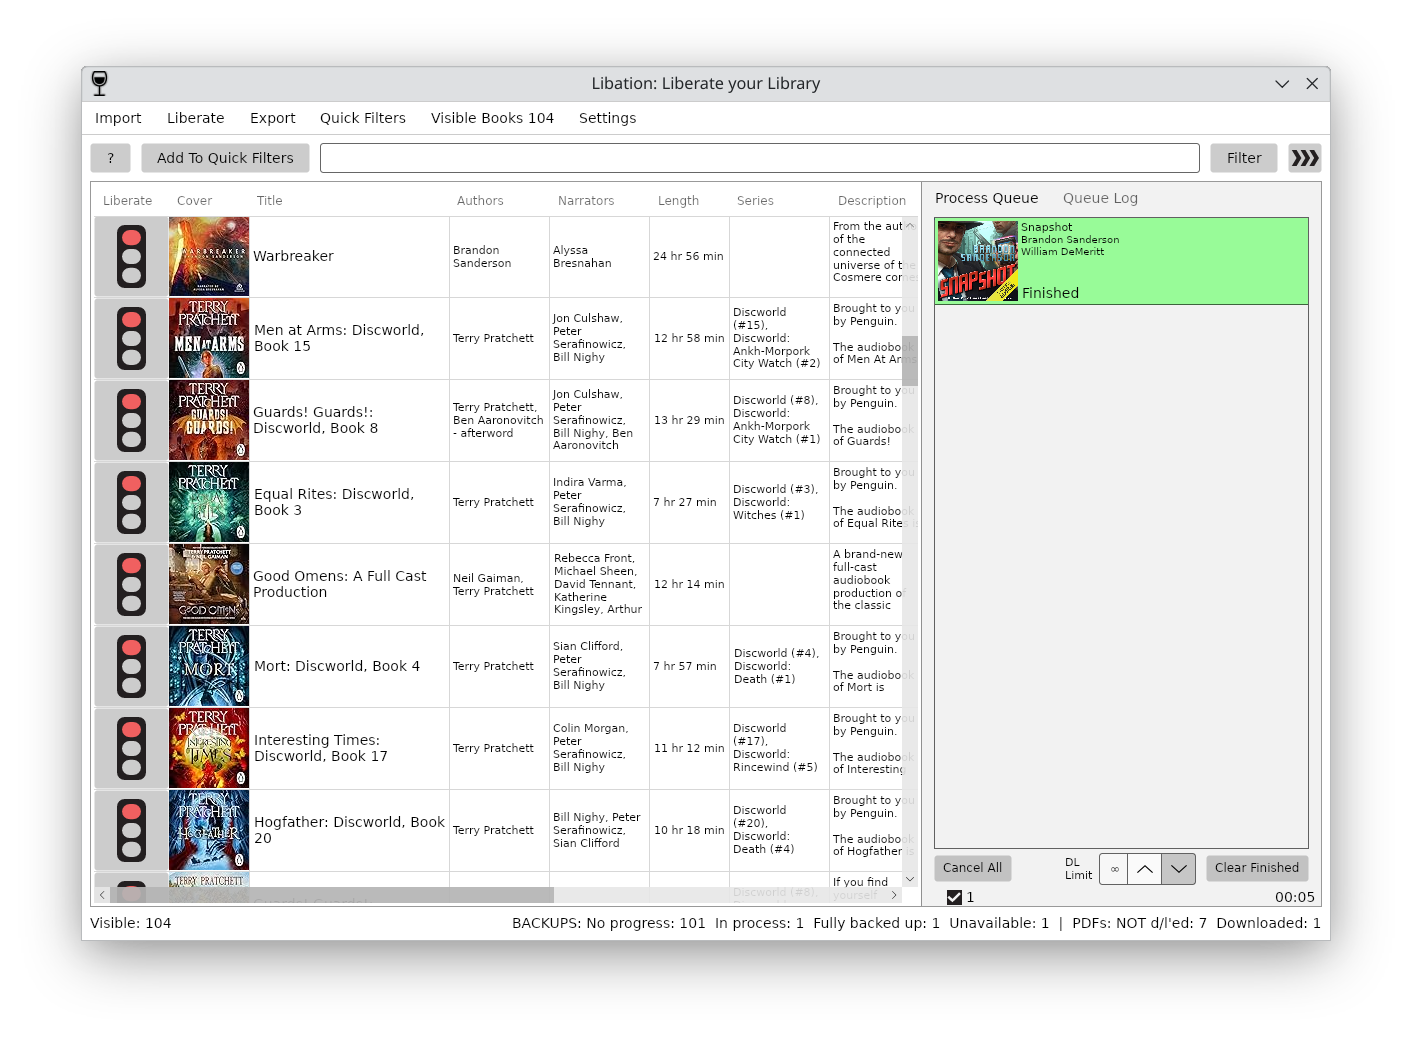
Task: Click the triple-chevron queue panel toggle
Action: click(x=1304, y=158)
